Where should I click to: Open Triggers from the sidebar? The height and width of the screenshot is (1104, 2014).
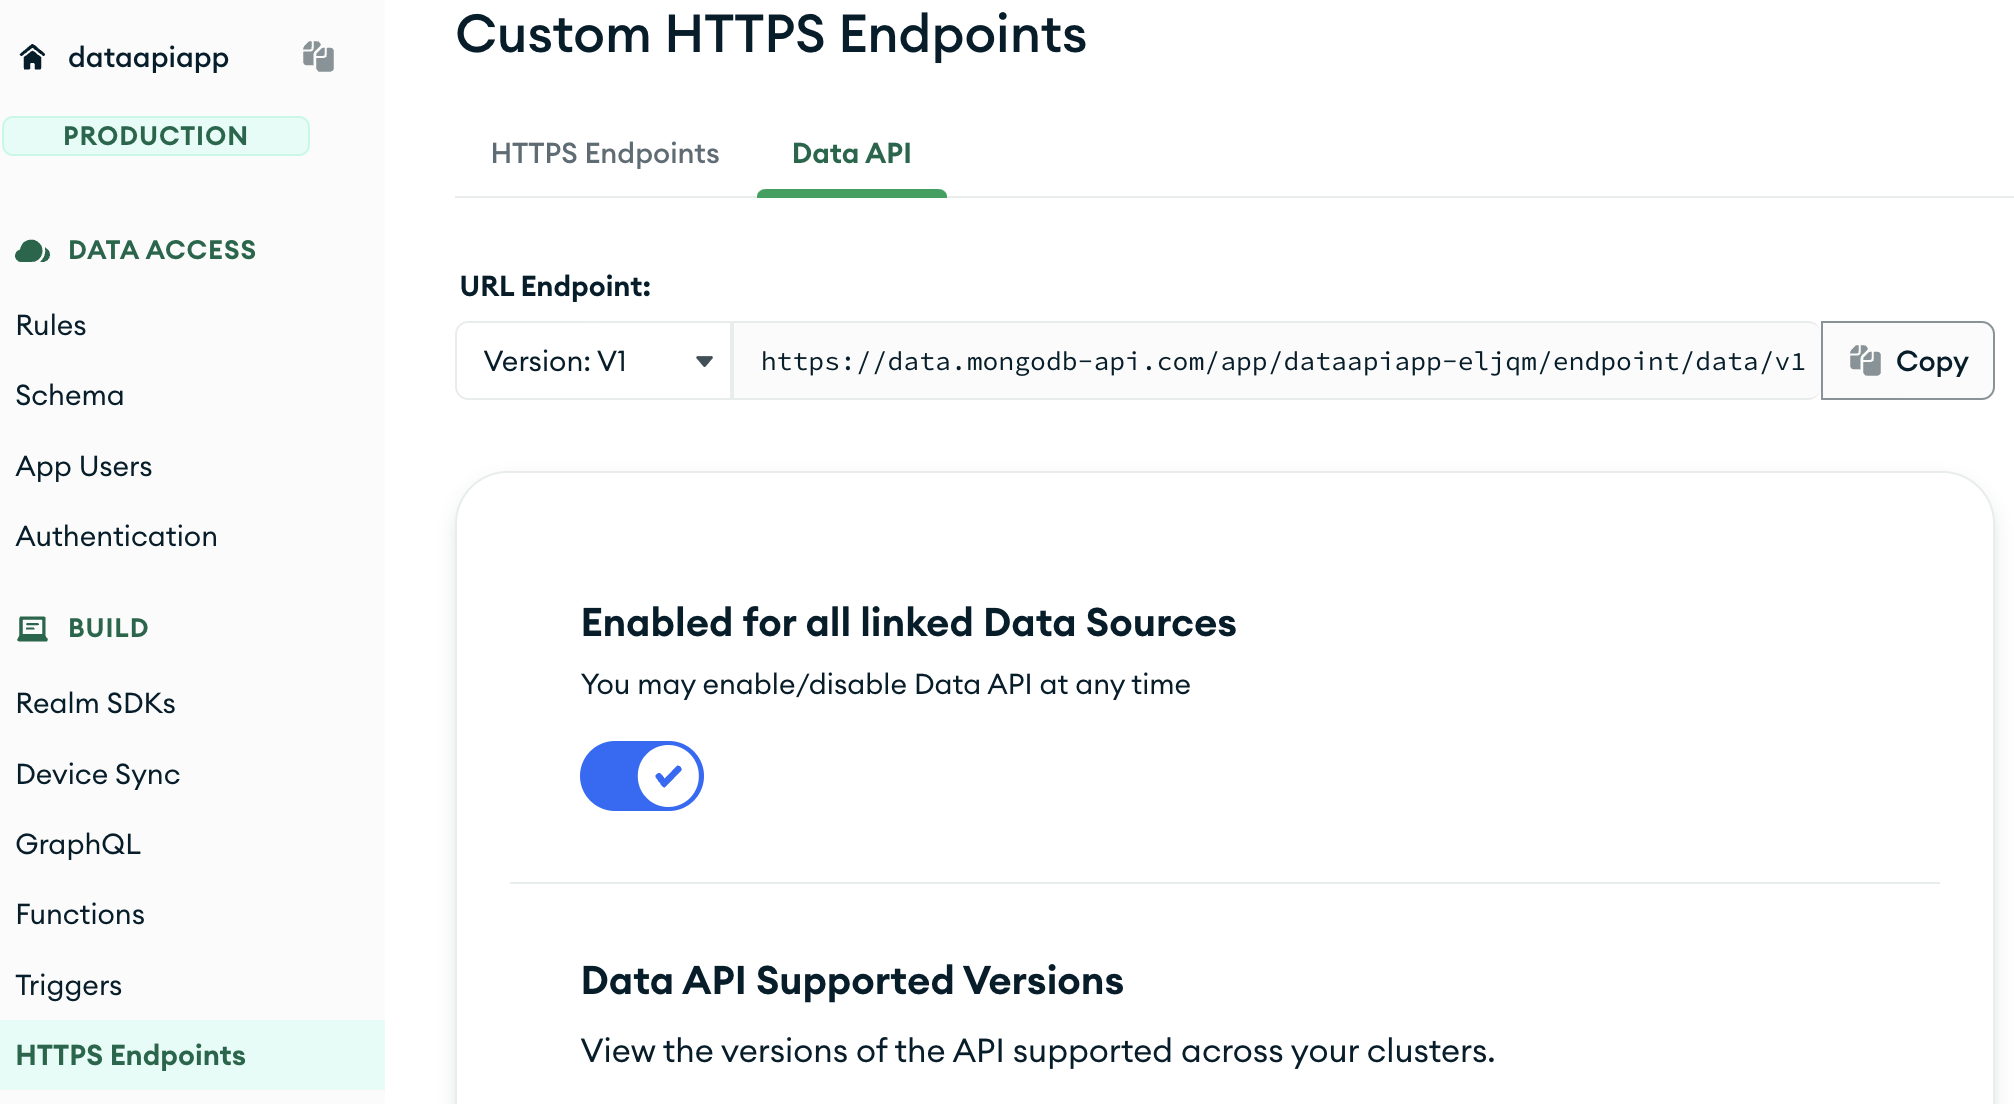(69, 985)
